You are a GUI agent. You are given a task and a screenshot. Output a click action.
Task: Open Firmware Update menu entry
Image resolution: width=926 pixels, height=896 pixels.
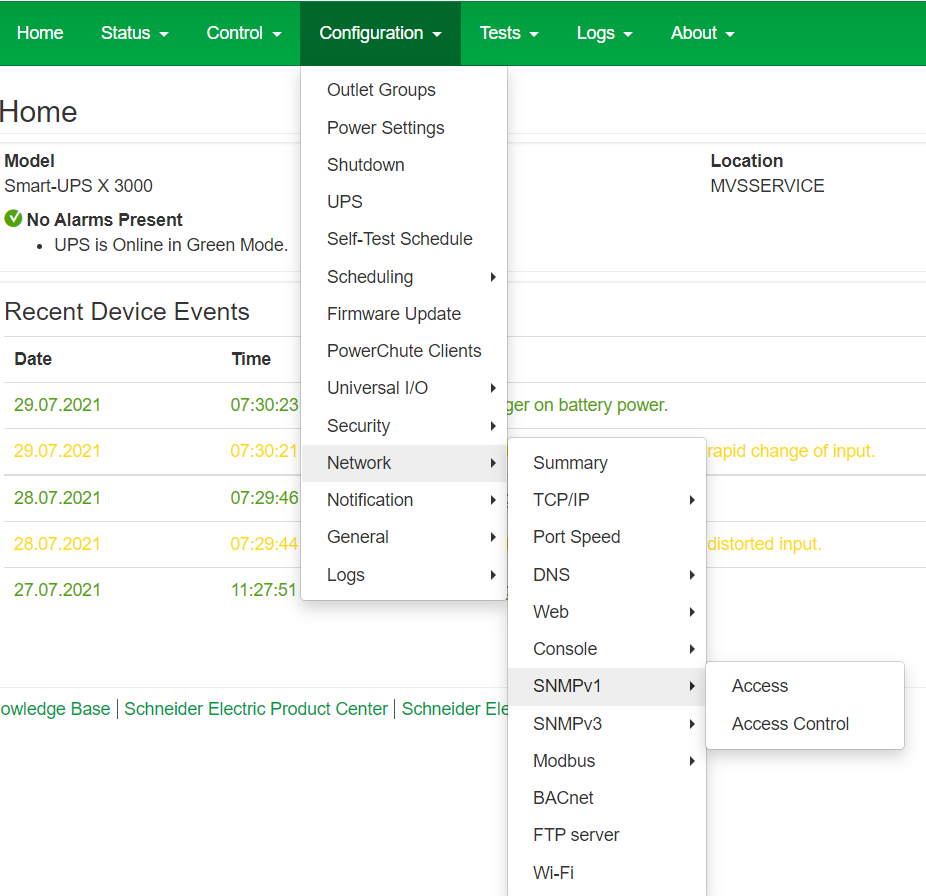coord(405,314)
